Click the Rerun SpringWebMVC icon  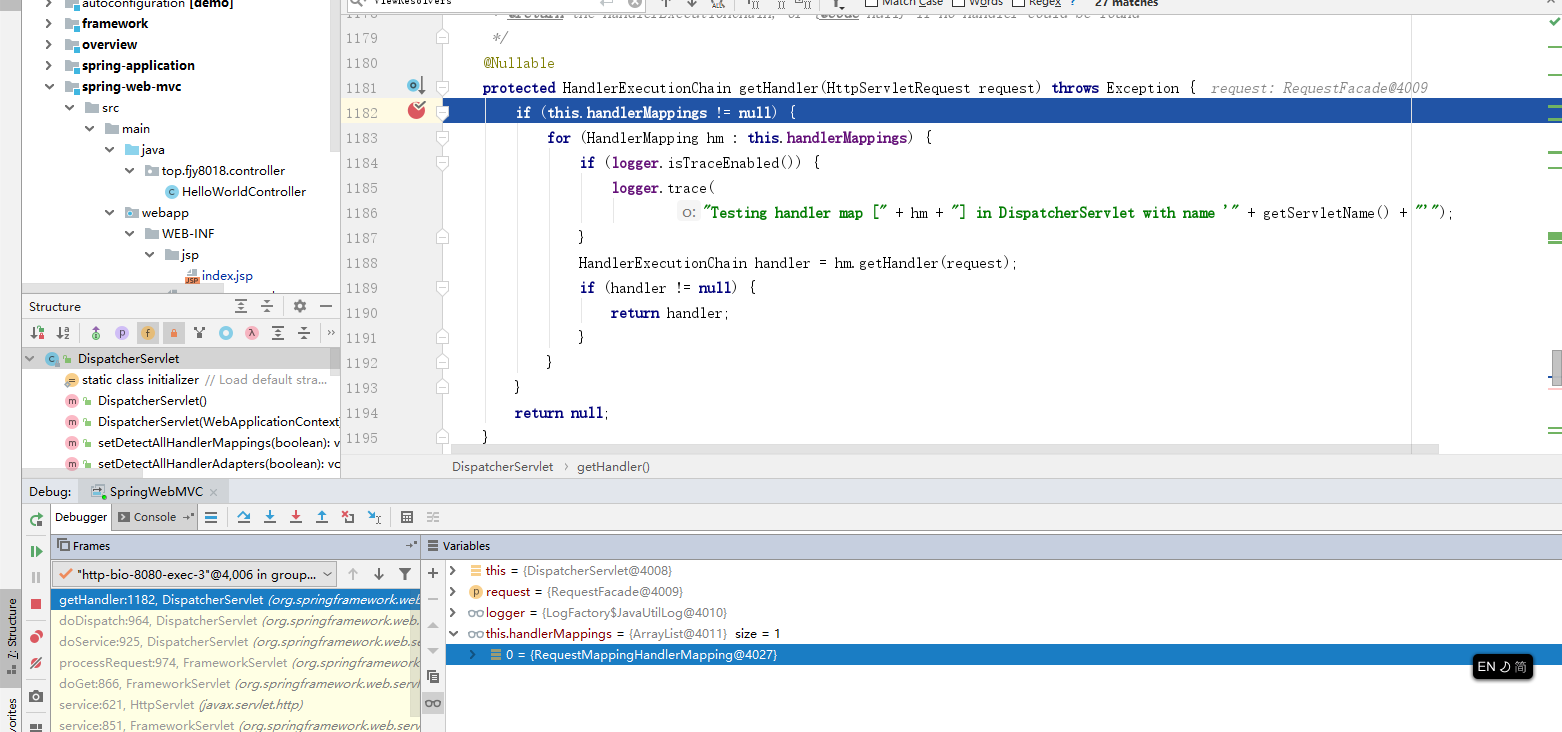tap(36, 520)
